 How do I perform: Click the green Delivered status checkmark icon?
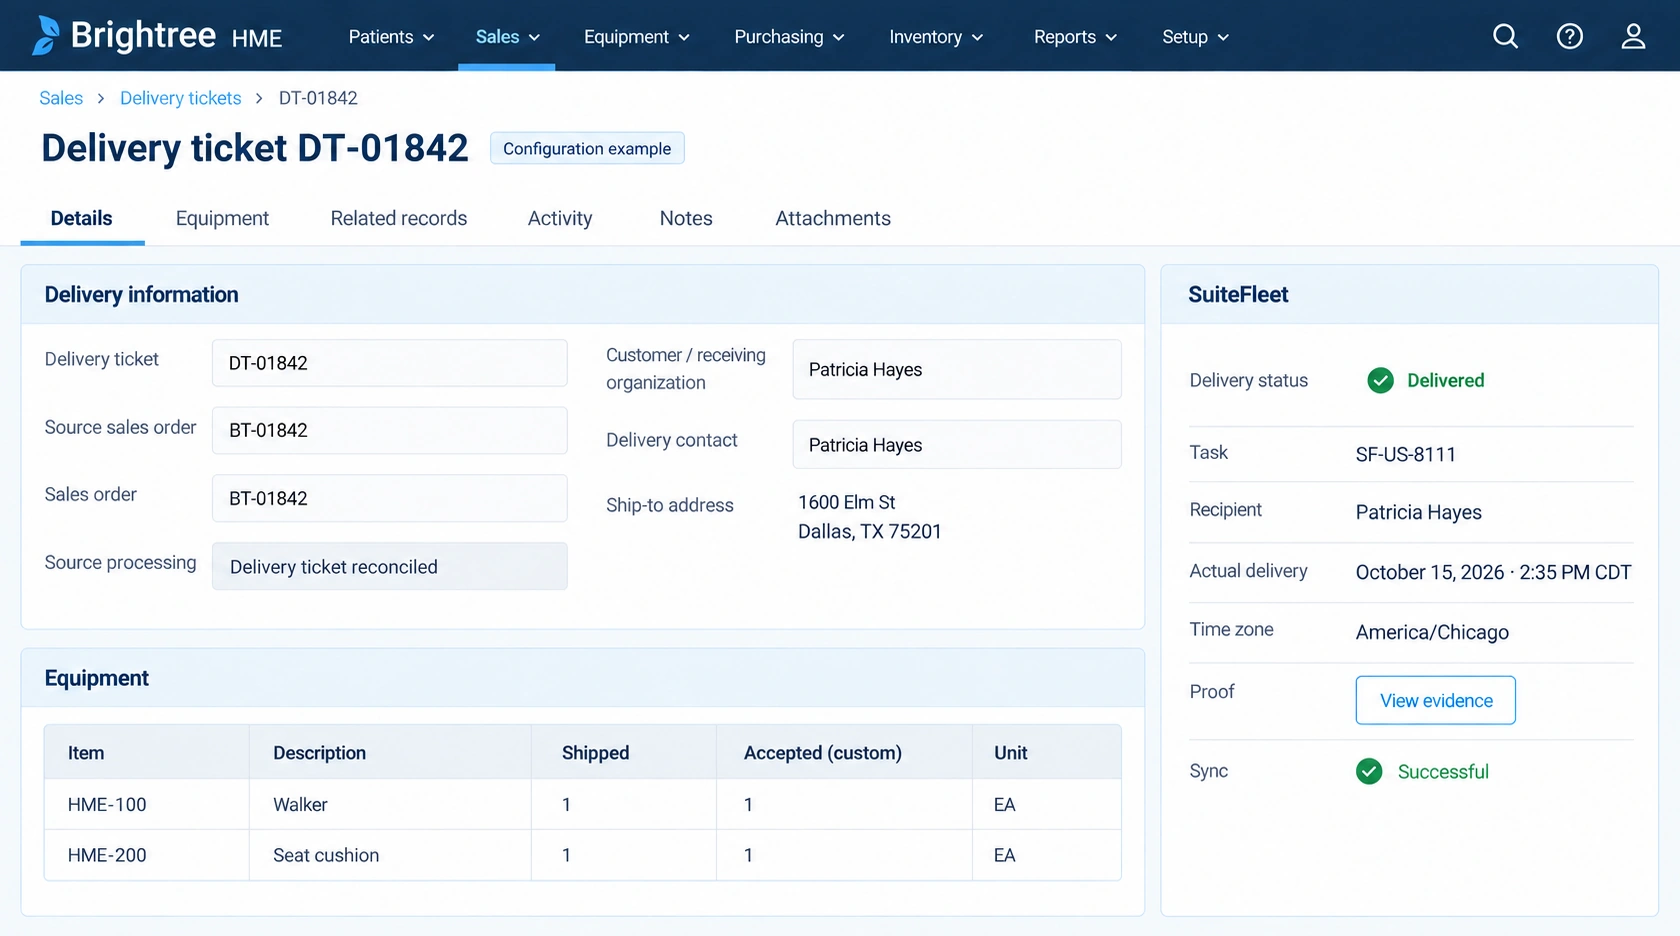(1380, 380)
